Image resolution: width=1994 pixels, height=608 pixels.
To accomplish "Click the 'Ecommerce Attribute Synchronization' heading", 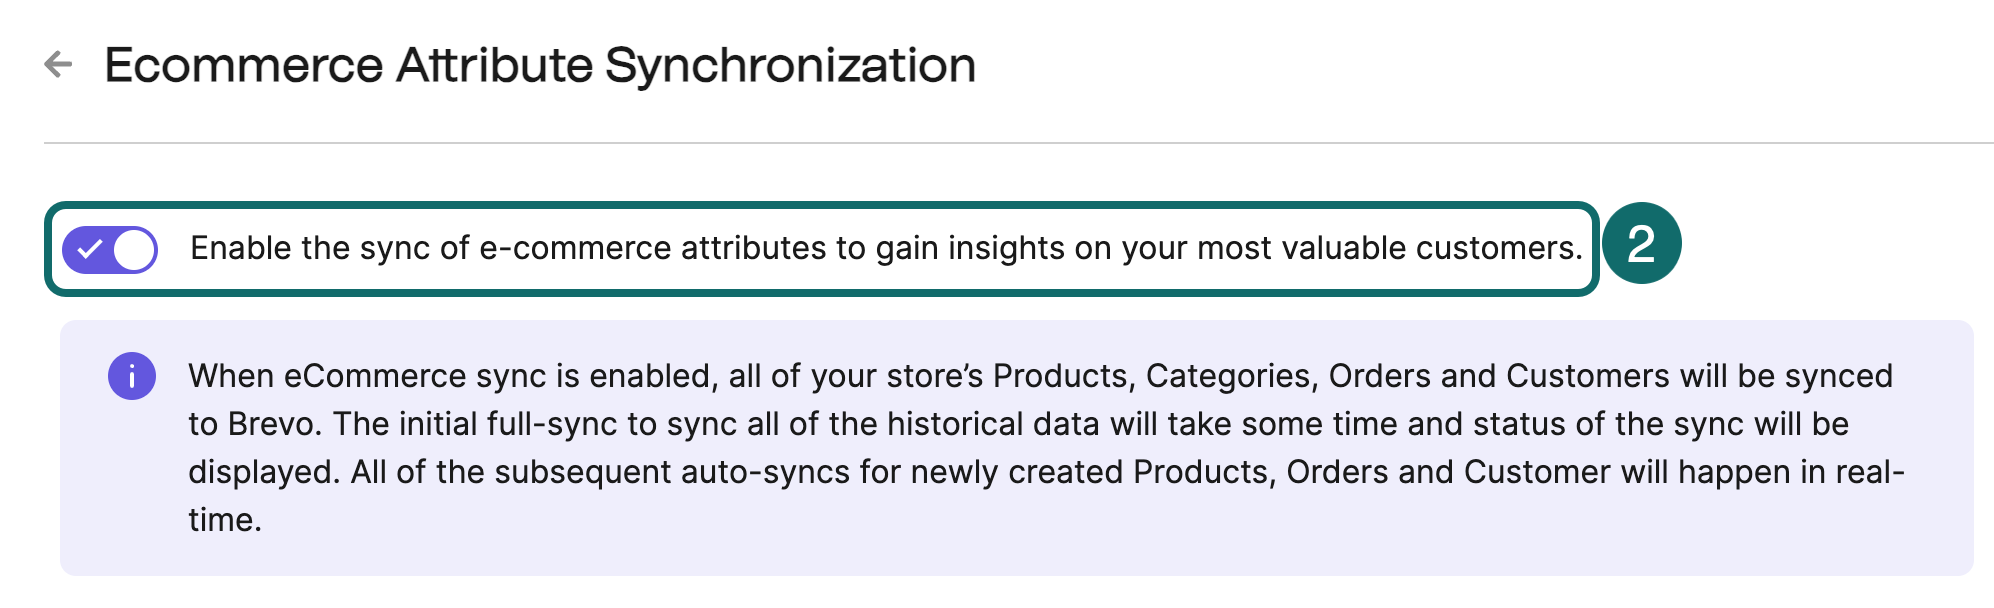I will [540, 66].
